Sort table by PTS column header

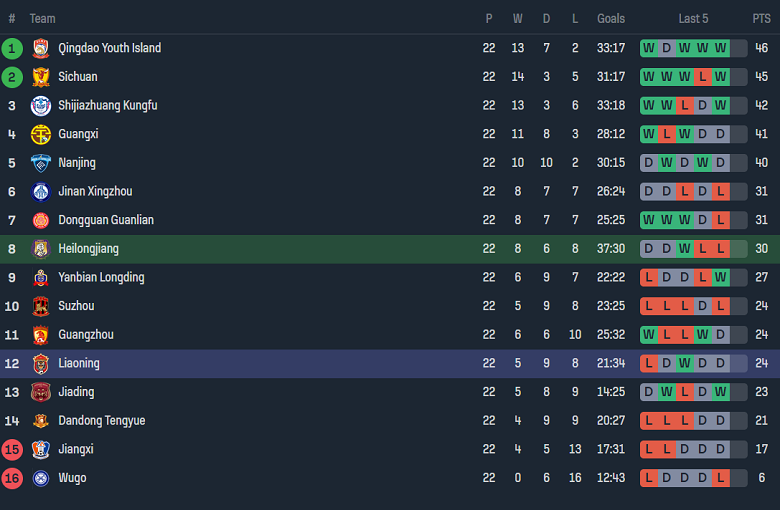pos(761,19)
